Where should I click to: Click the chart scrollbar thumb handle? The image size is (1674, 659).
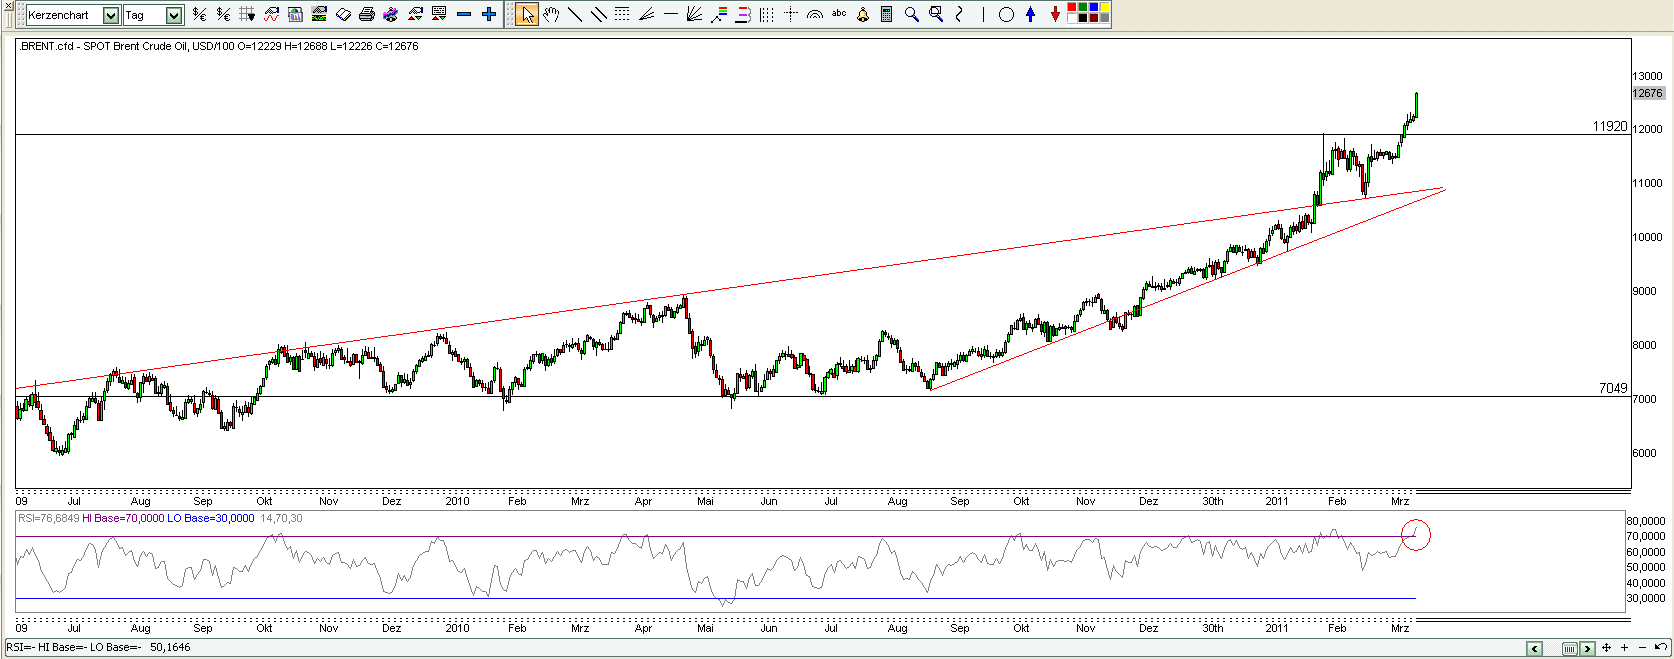(1570, 648)
